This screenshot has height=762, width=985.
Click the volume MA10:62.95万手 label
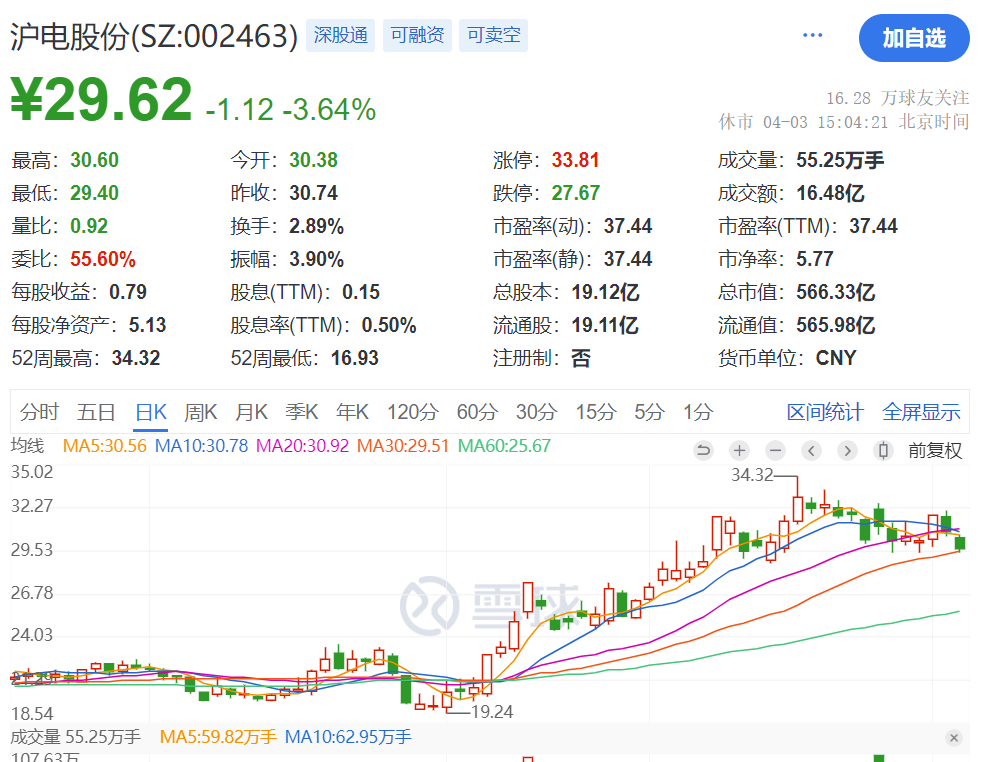coord(348,737)
